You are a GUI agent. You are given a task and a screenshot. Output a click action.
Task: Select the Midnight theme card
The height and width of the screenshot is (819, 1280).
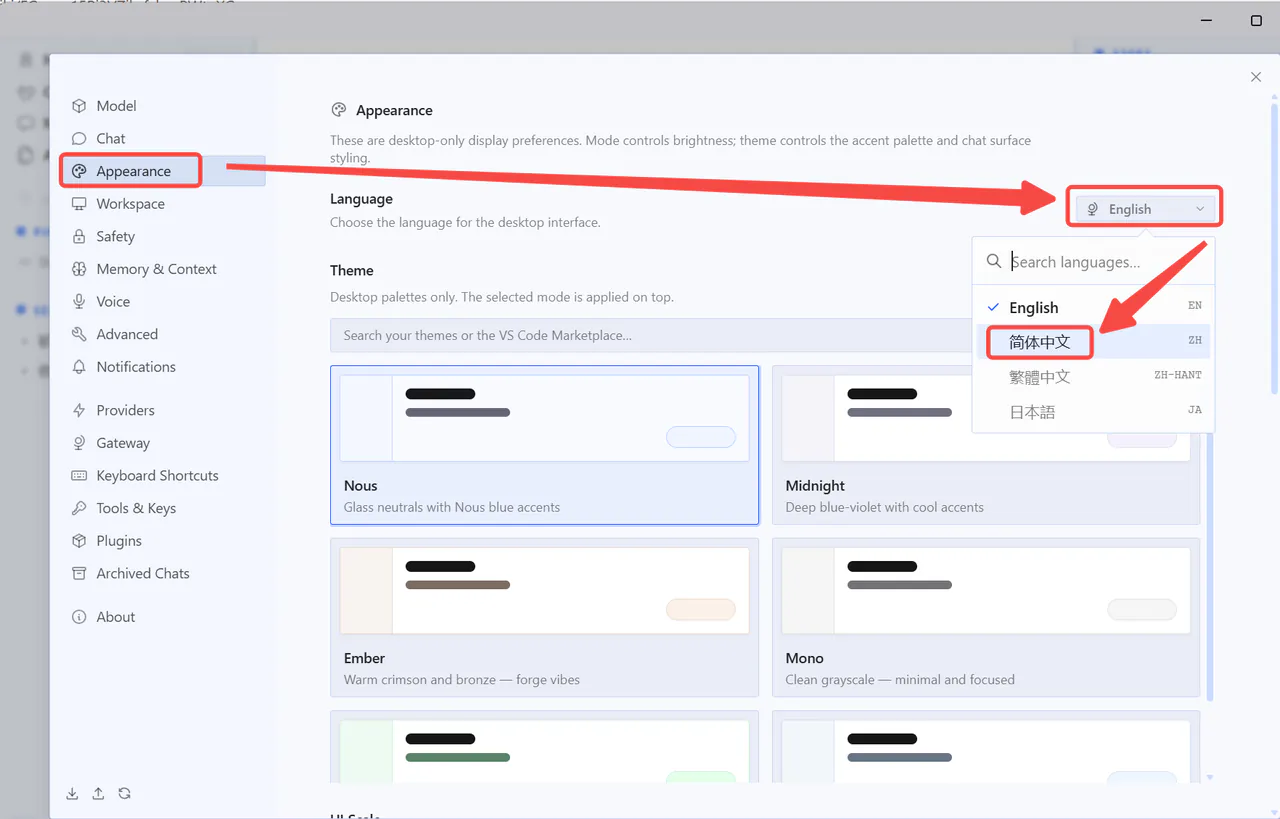(x=986, y=445)
